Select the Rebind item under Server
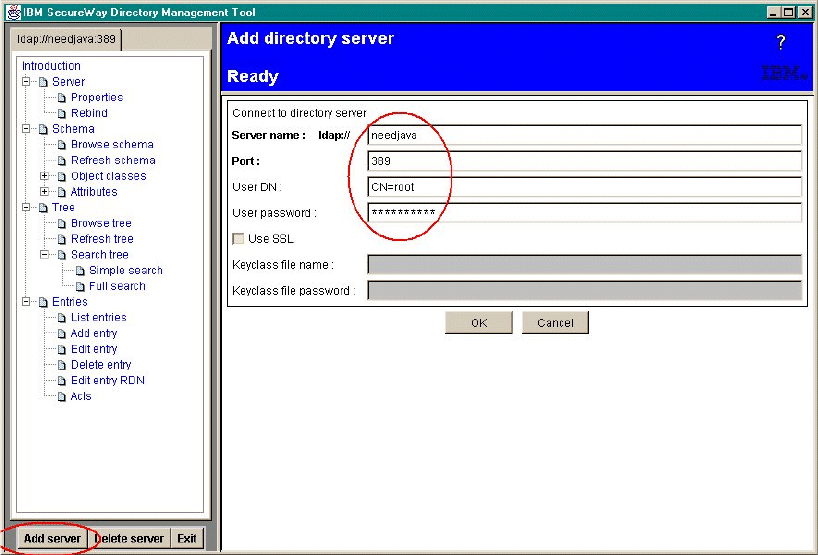 pyautogui.click(x=89, y=113)
